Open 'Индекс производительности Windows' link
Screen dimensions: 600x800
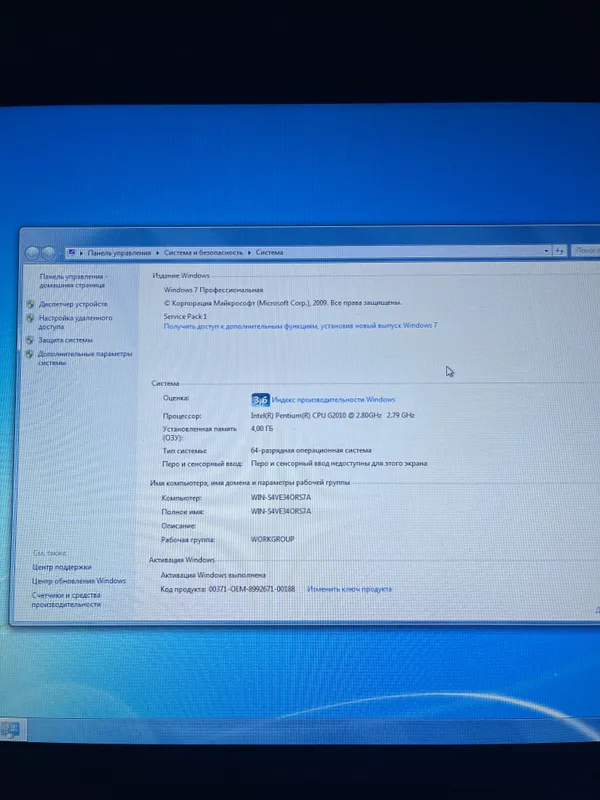coord(333,399)
